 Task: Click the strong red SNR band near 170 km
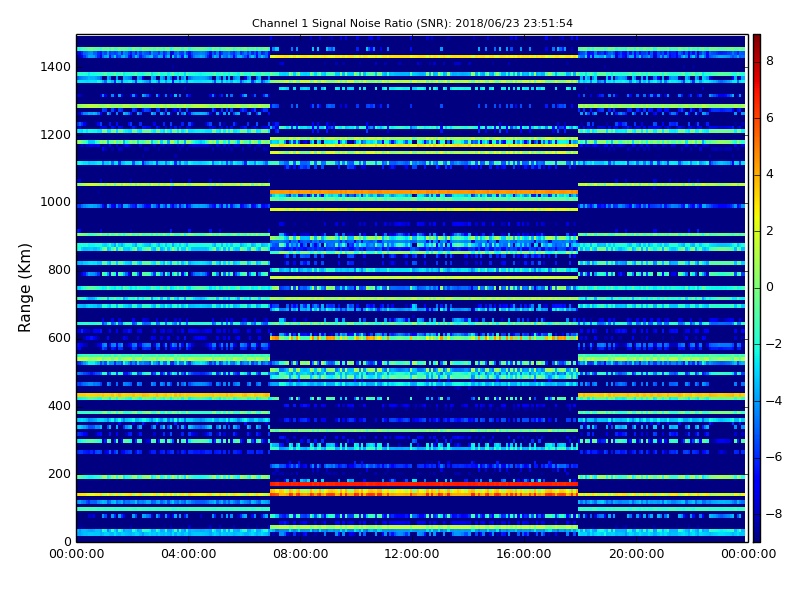424,484
